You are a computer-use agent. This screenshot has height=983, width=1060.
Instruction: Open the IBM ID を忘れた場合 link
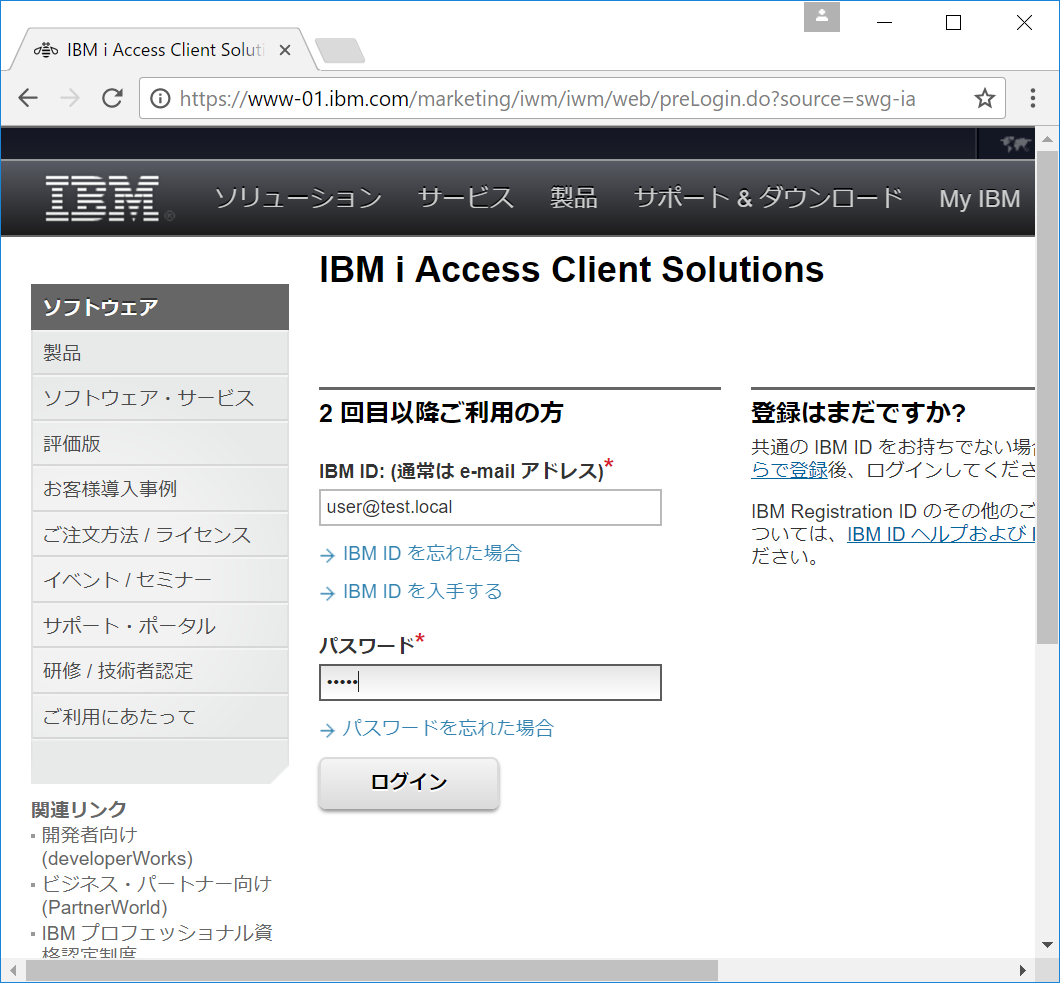[x=430, y=554]
